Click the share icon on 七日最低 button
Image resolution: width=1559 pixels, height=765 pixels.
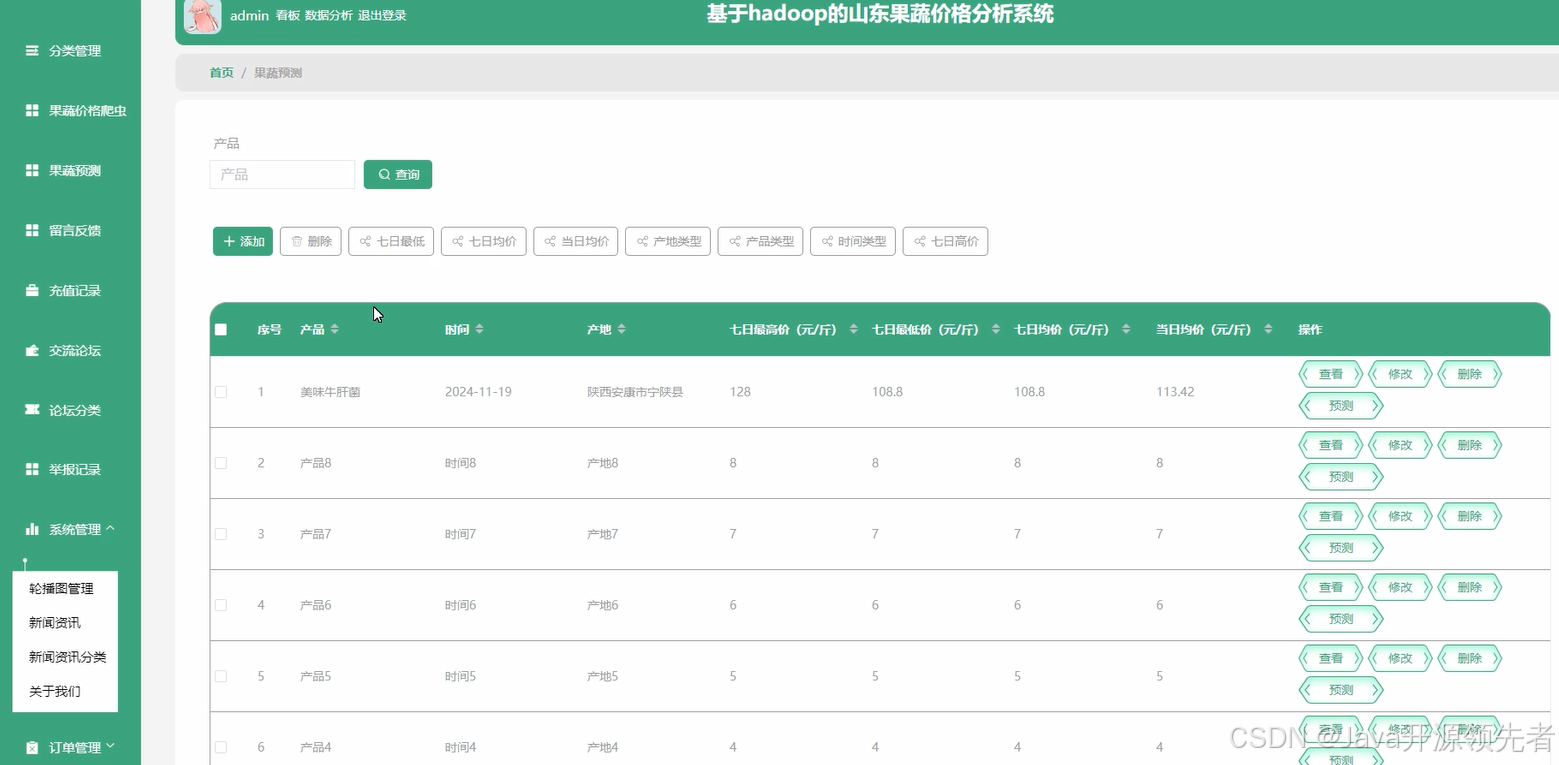pos(365,241)
